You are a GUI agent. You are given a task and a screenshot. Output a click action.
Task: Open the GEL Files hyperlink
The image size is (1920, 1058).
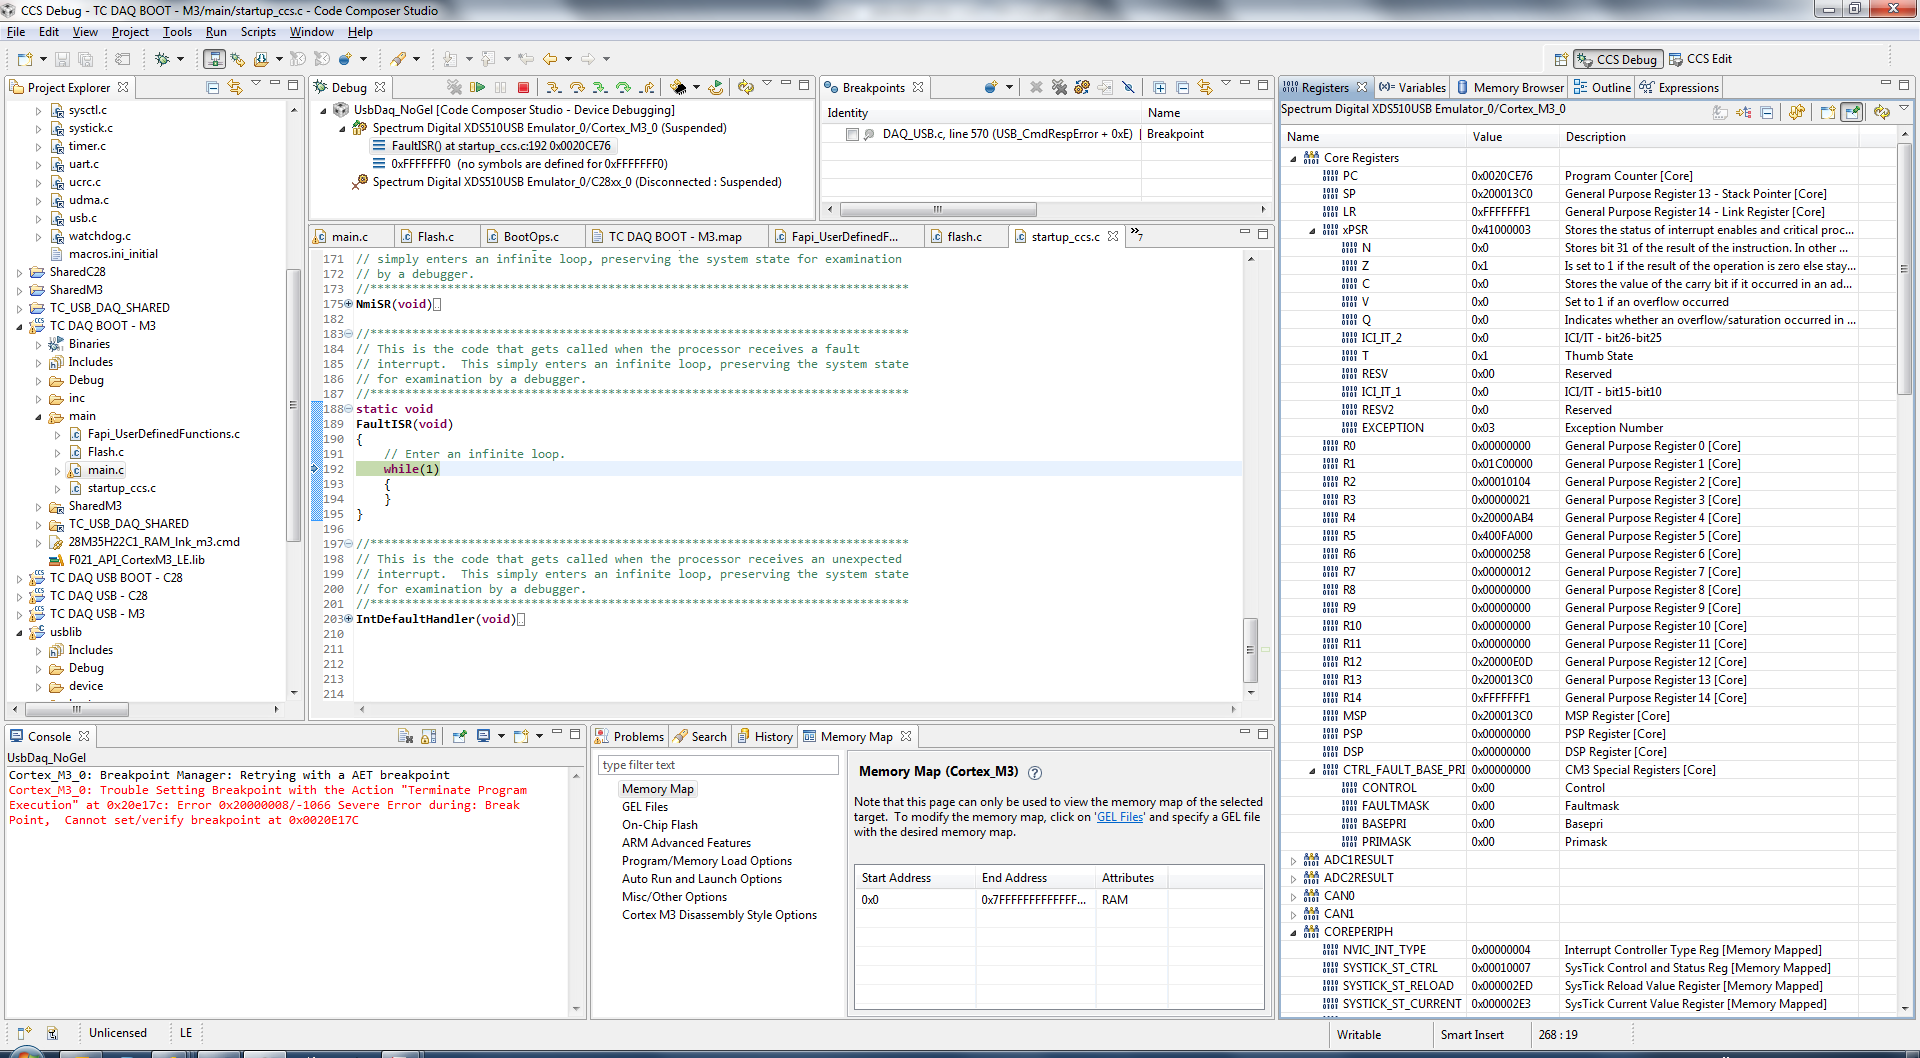click(1120, 817)
